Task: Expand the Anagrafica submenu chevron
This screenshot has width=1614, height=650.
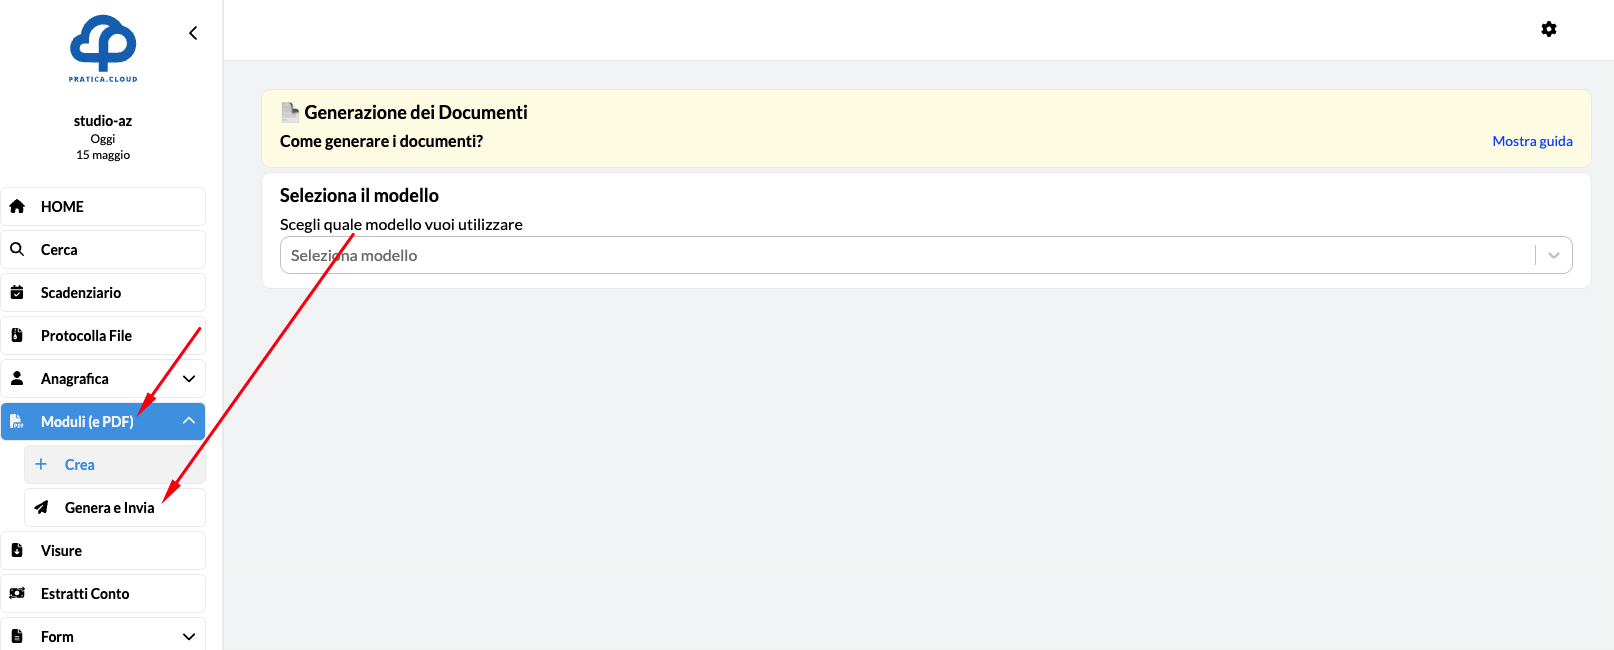Action: [189, 378]
